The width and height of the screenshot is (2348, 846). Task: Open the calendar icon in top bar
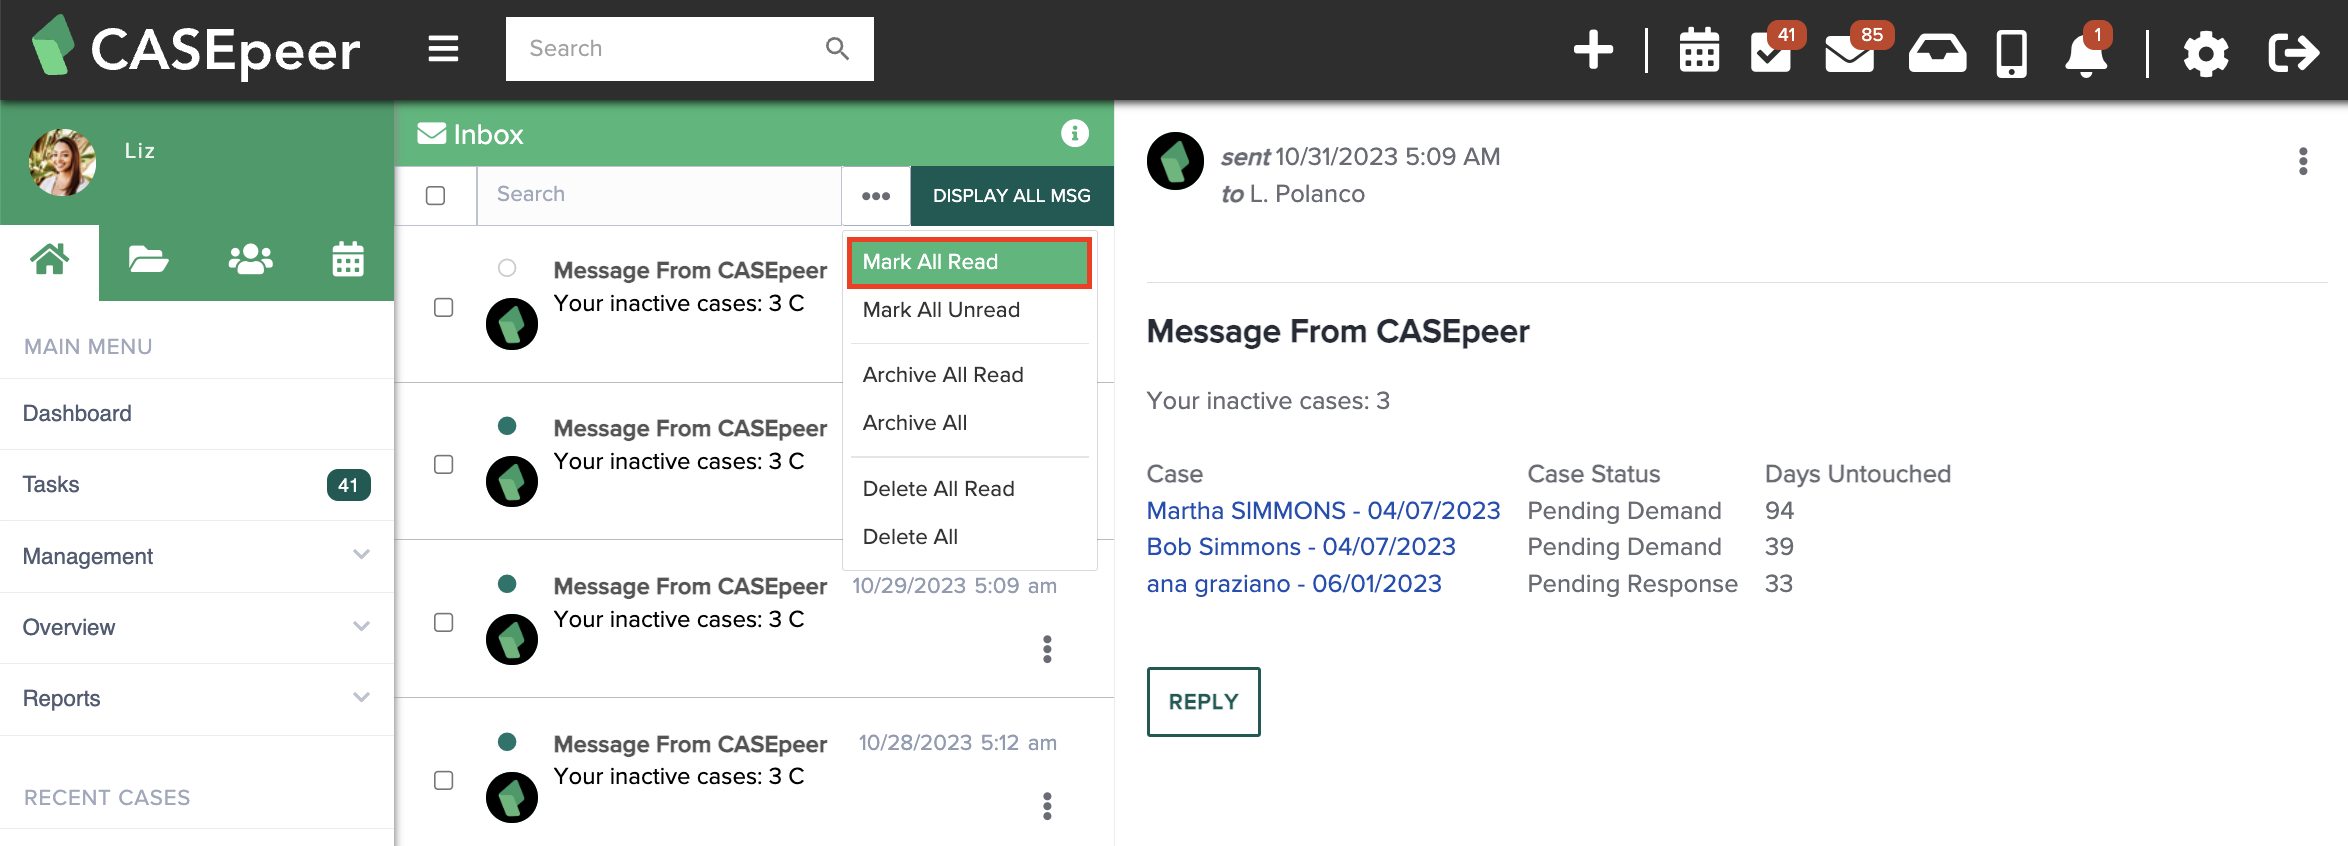(1699, 50)
